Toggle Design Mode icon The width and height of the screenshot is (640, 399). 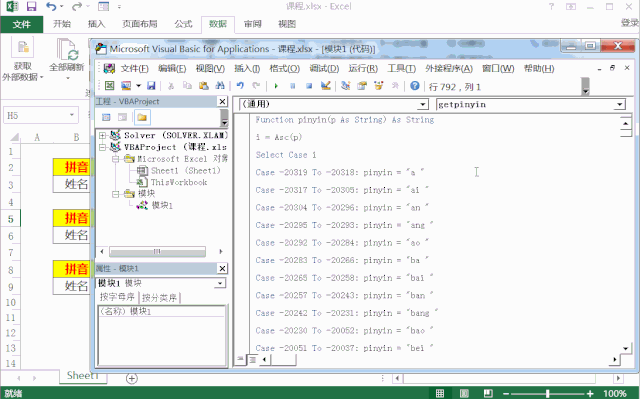tap(325, 86)
